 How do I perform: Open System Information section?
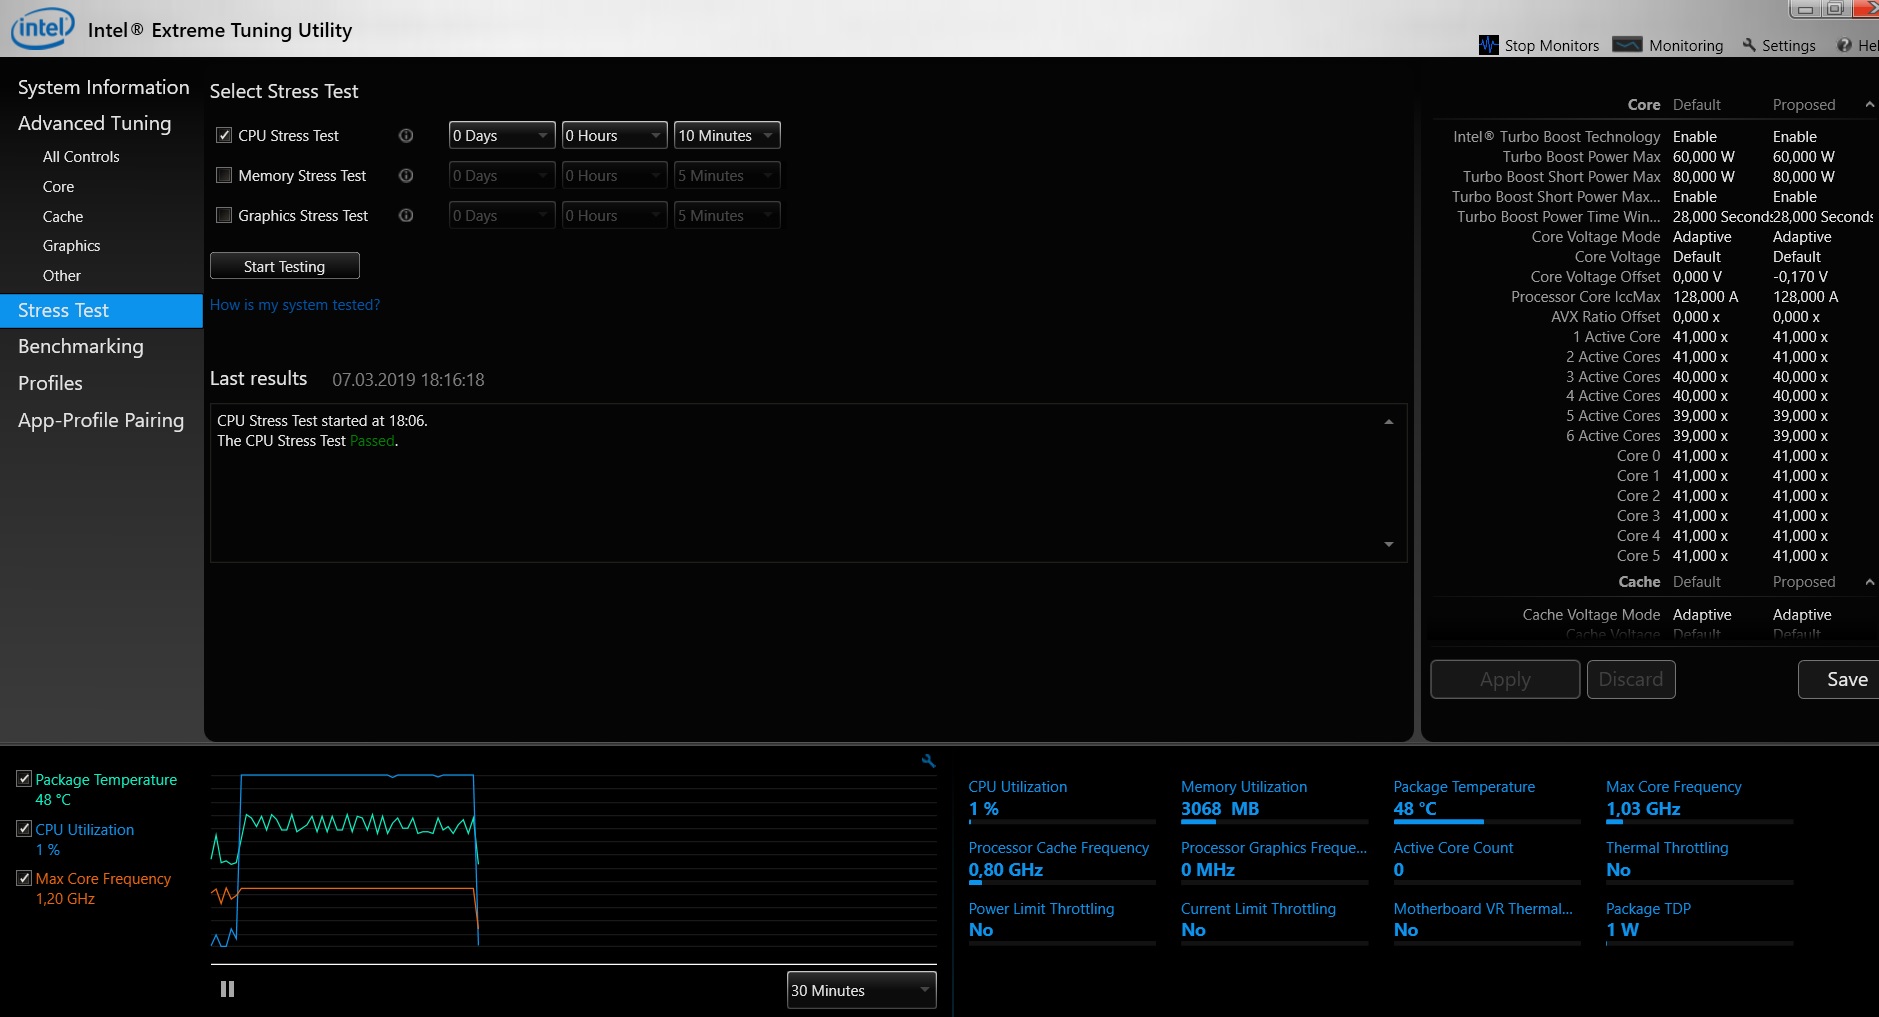(x=103, y=87)
